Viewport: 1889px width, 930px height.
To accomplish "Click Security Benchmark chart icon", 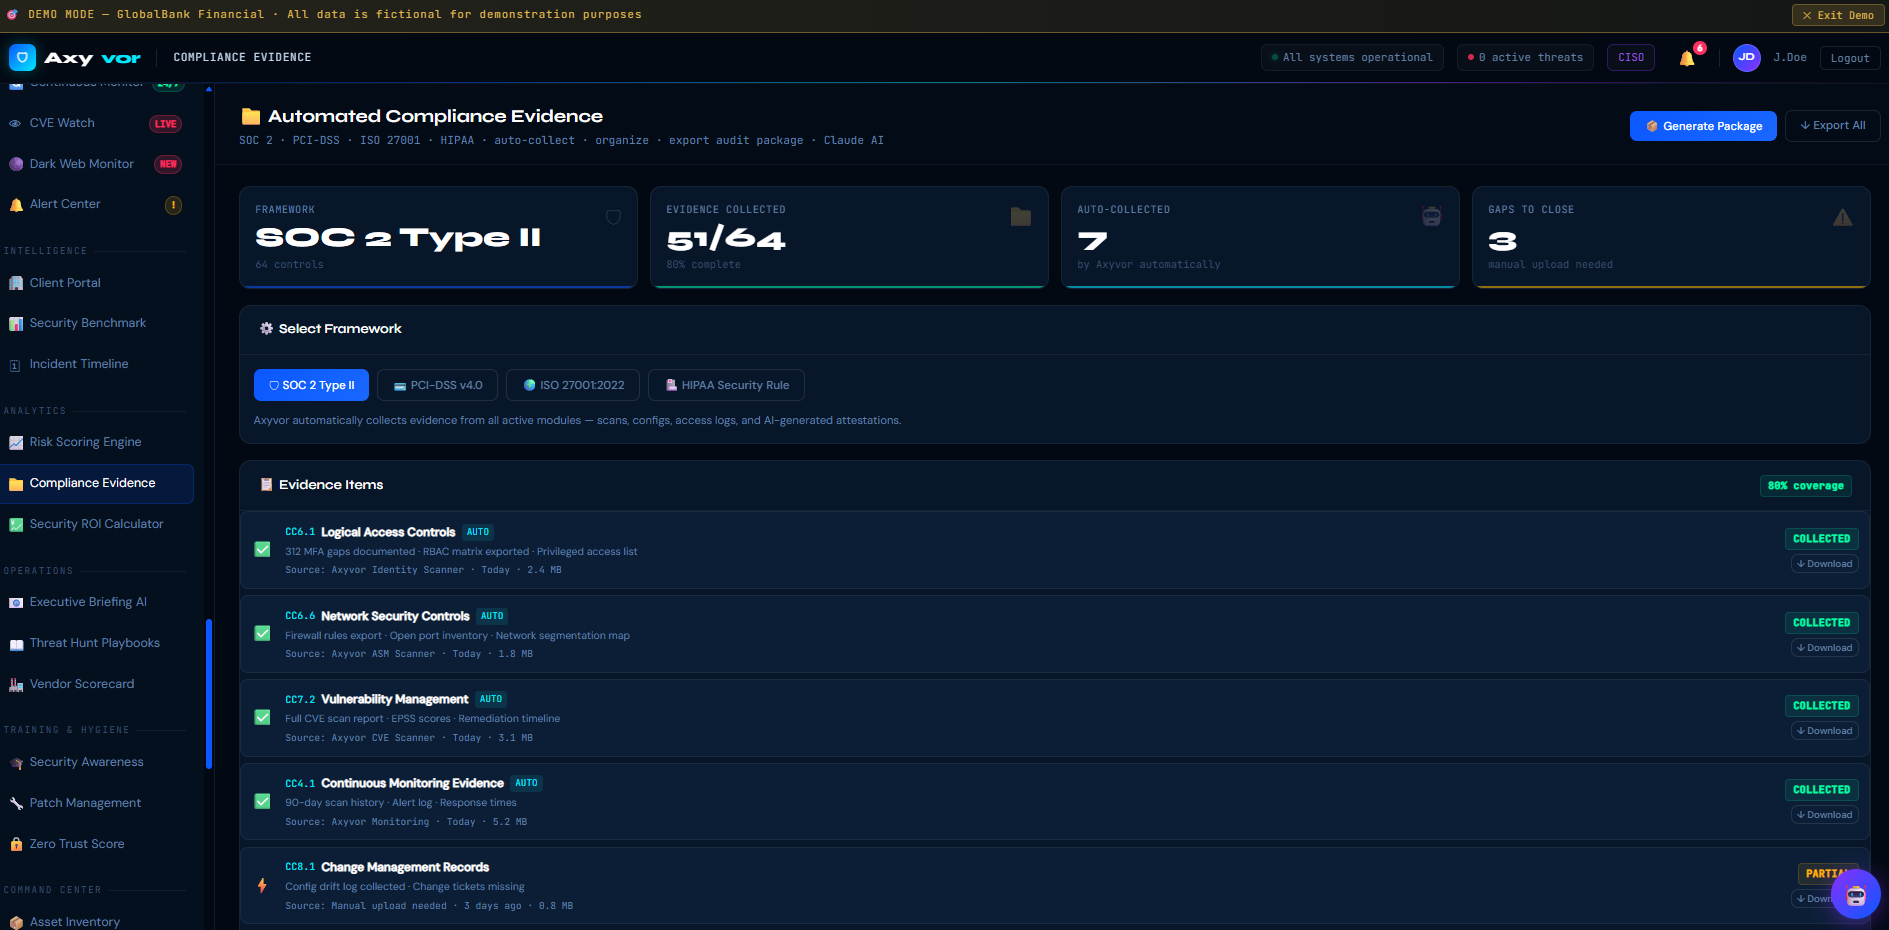I will point(16,324).
